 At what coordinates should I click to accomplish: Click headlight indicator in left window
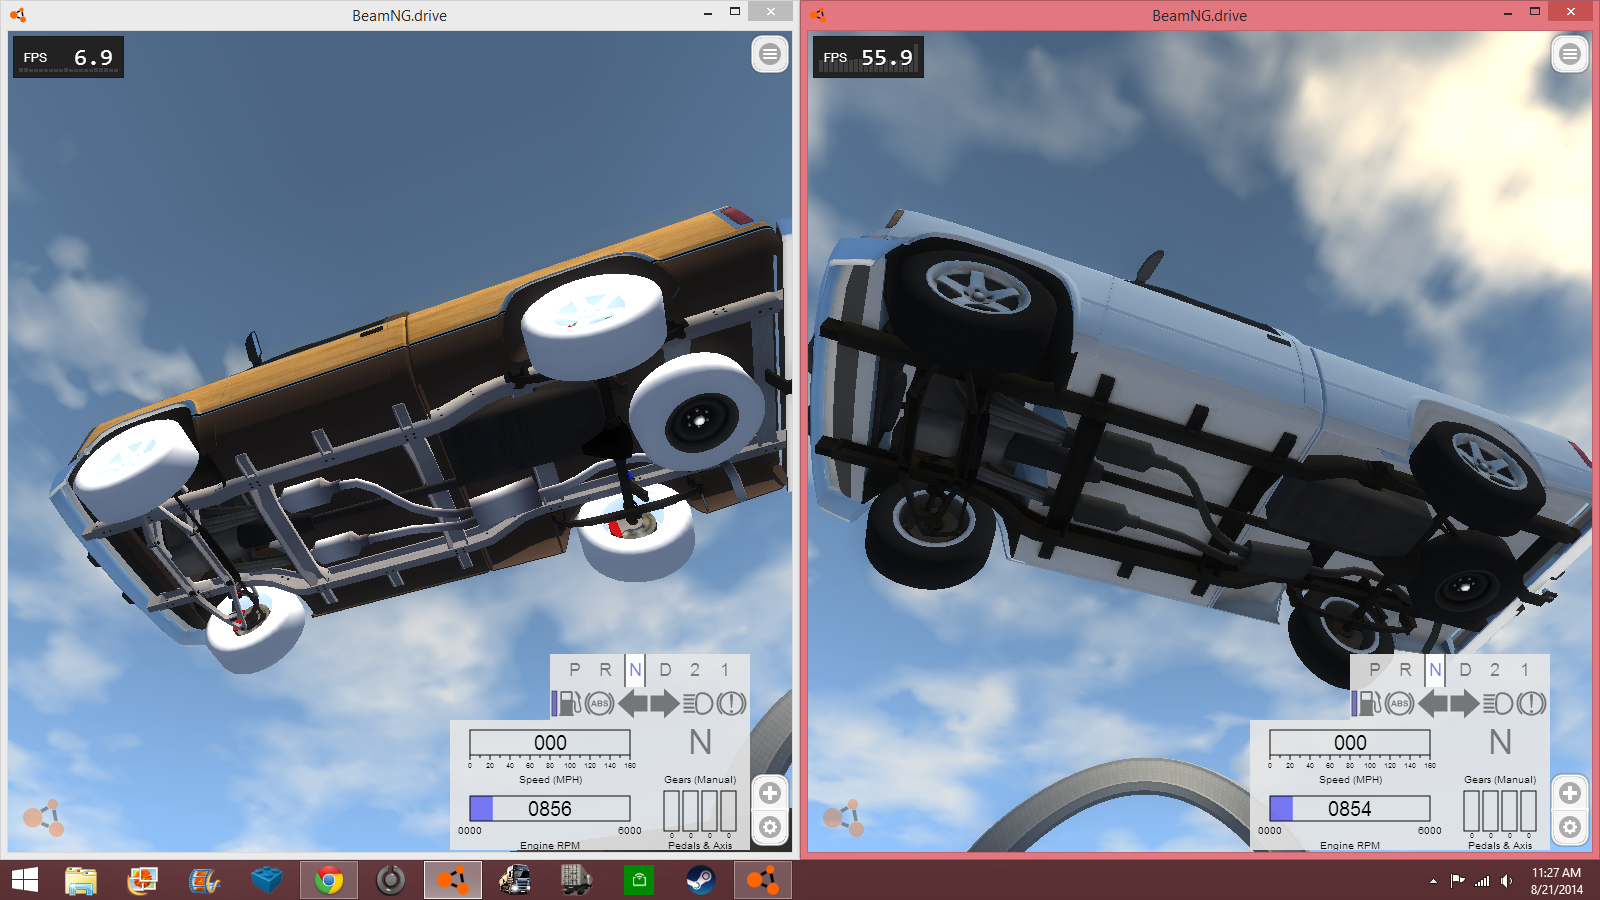pyautogui.click(x=698, y=703)
